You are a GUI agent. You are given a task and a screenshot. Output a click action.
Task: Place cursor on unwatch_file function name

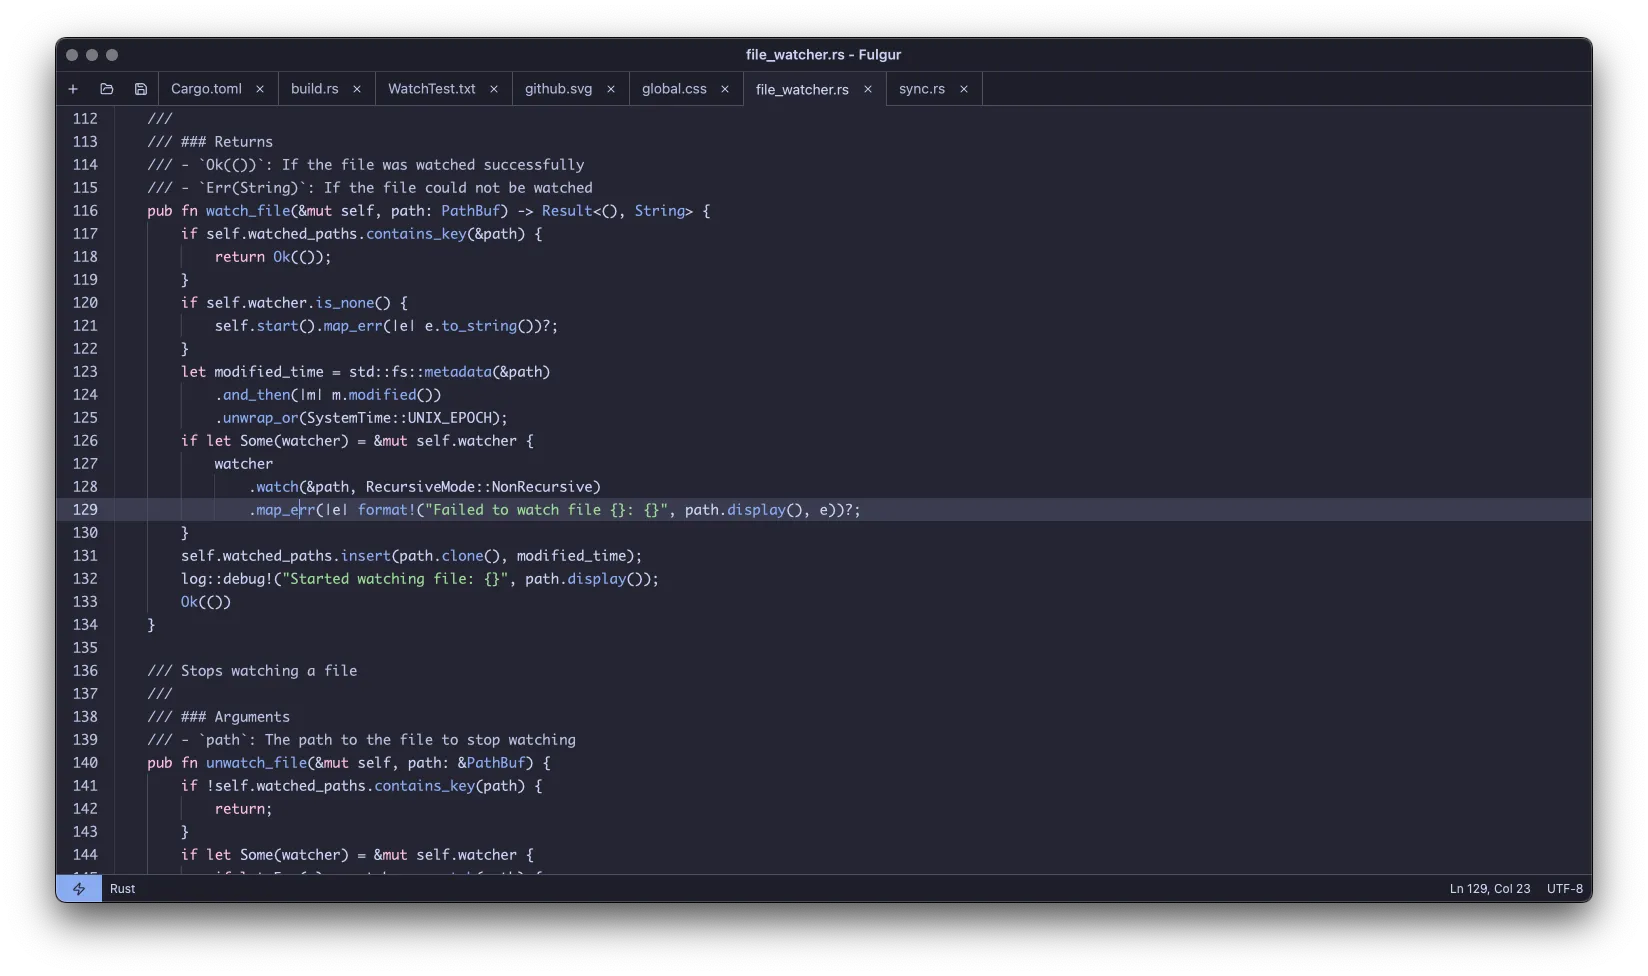[256, 763]
